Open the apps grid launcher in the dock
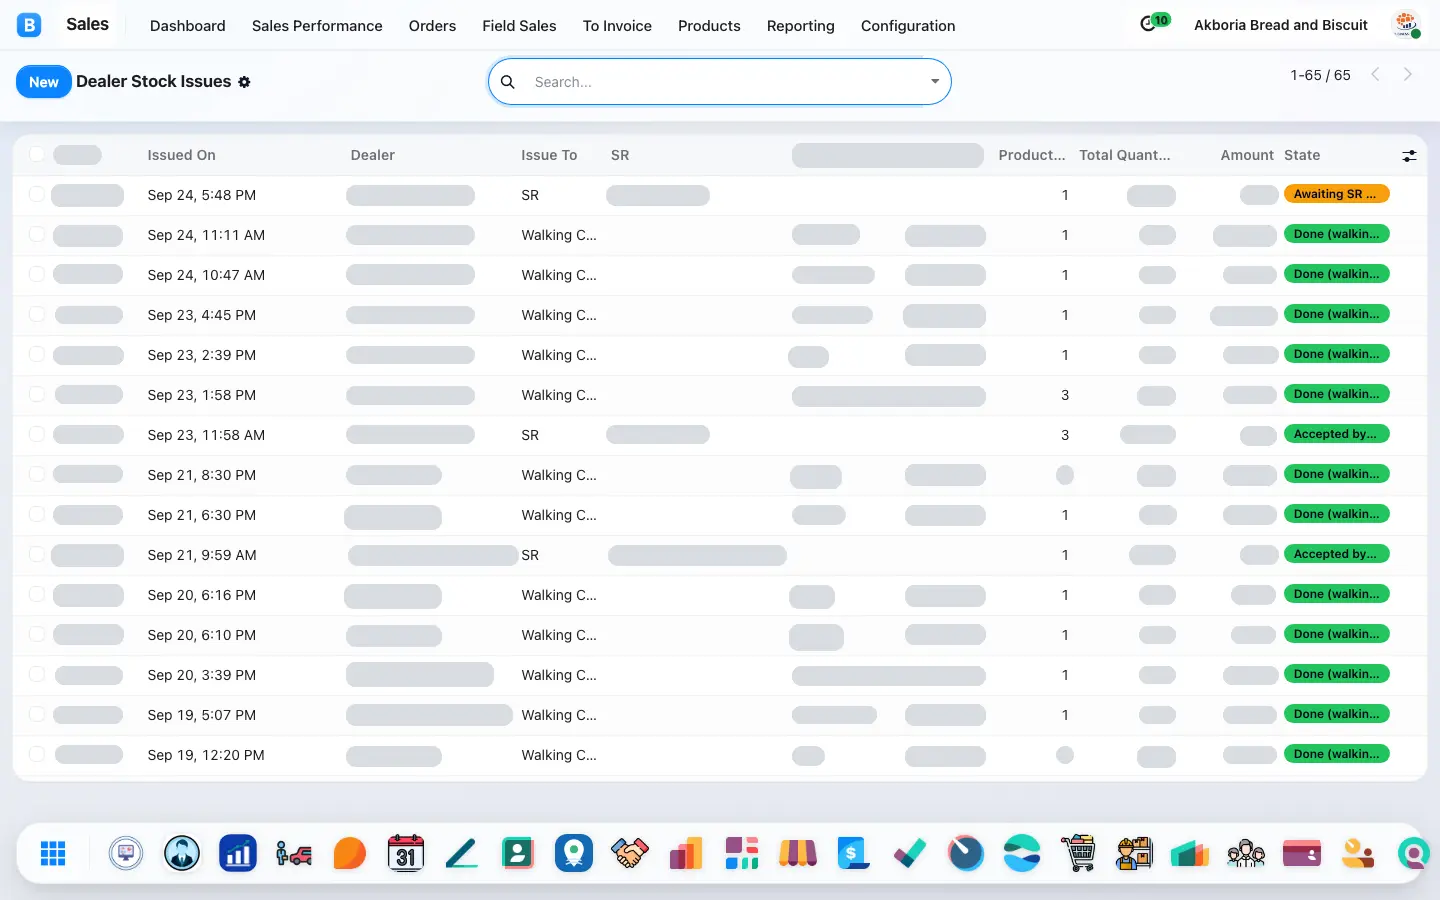 53,853
